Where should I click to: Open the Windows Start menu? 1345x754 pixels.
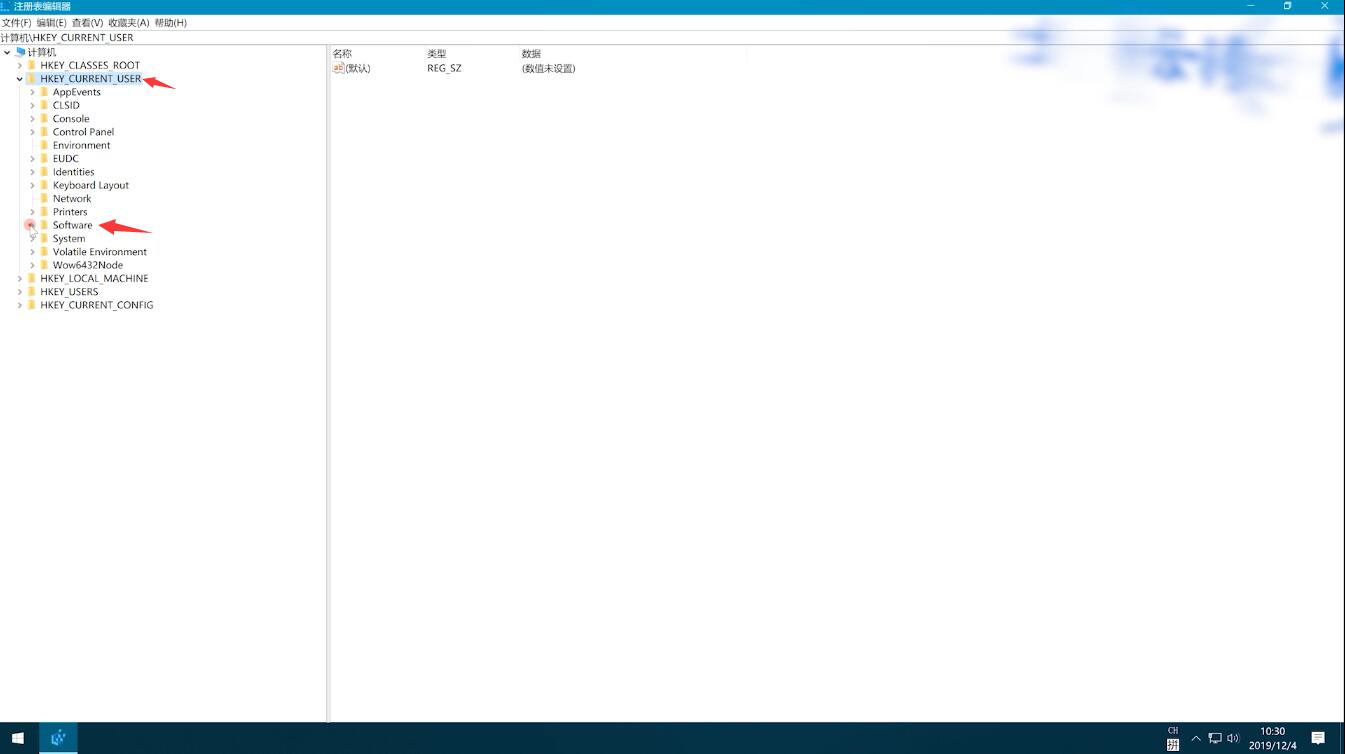pyautogui.click(x=18, y=738)
